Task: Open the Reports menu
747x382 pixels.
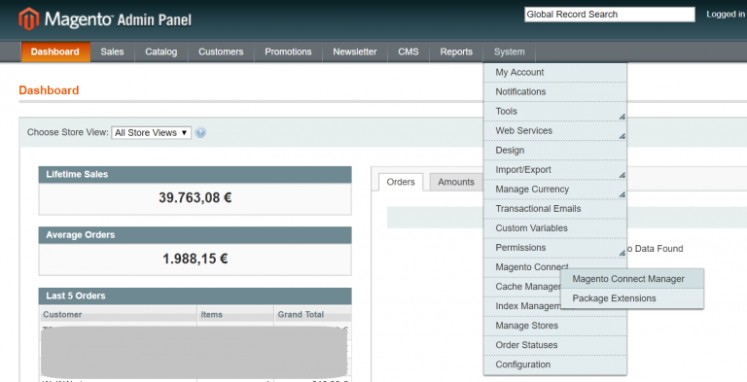Action: [456, 52]
